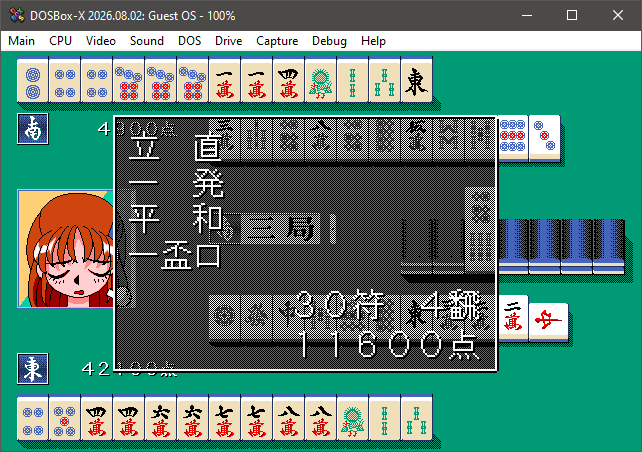This screenshot has height=452, width=642.
Task: Open the Capture menu
Action: click(x=277, y=41)
